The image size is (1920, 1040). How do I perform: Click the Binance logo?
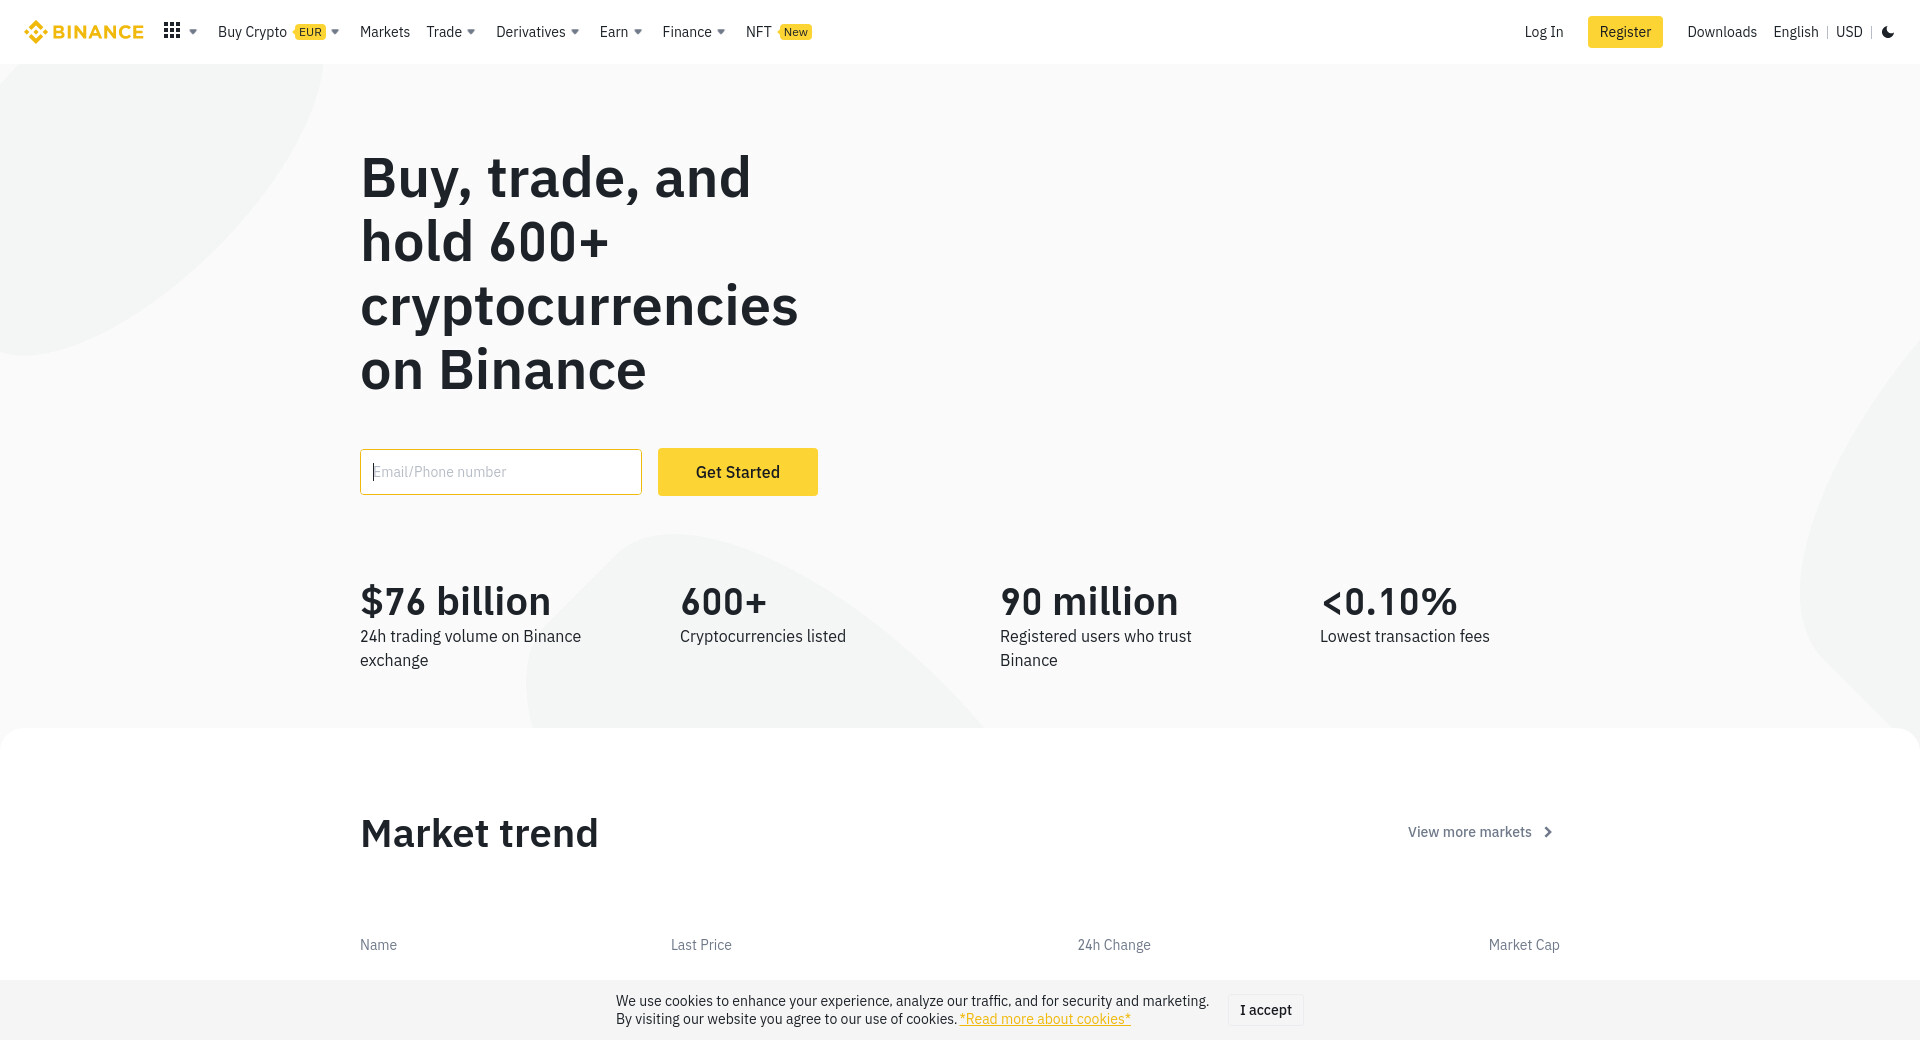[x=84, y=32]
